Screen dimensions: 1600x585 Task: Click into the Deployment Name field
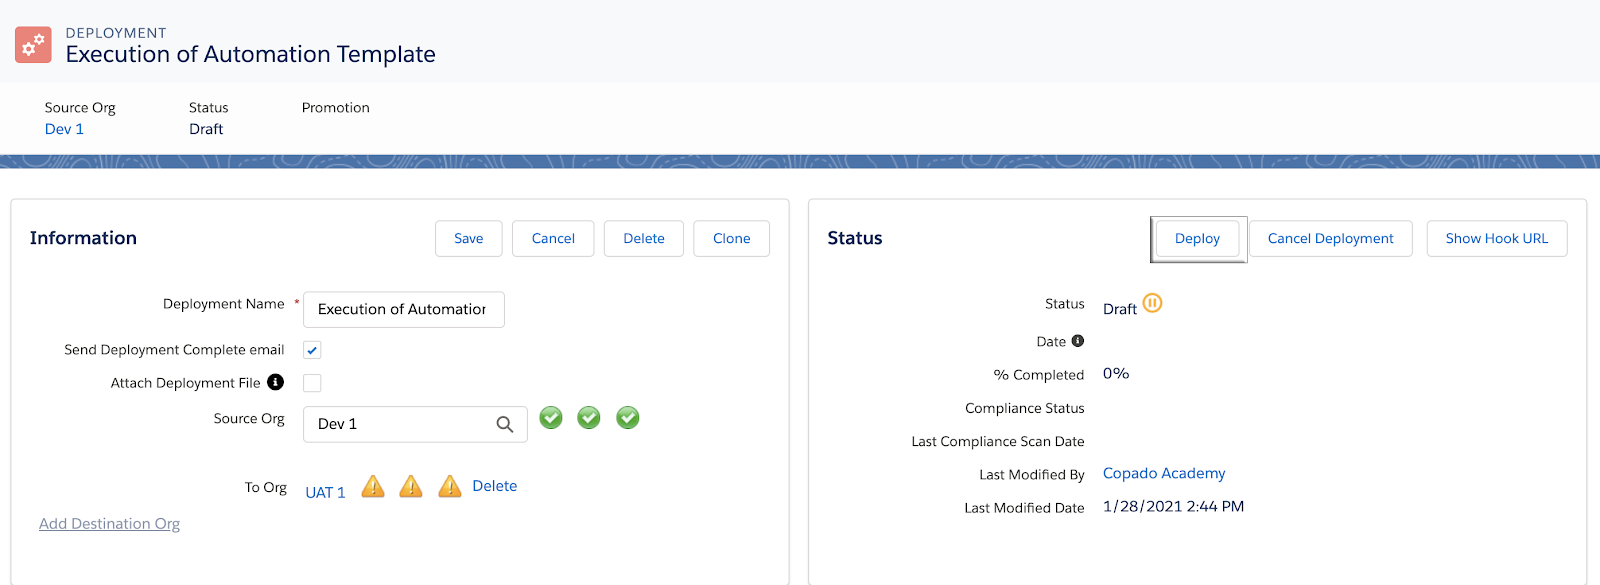404,310
